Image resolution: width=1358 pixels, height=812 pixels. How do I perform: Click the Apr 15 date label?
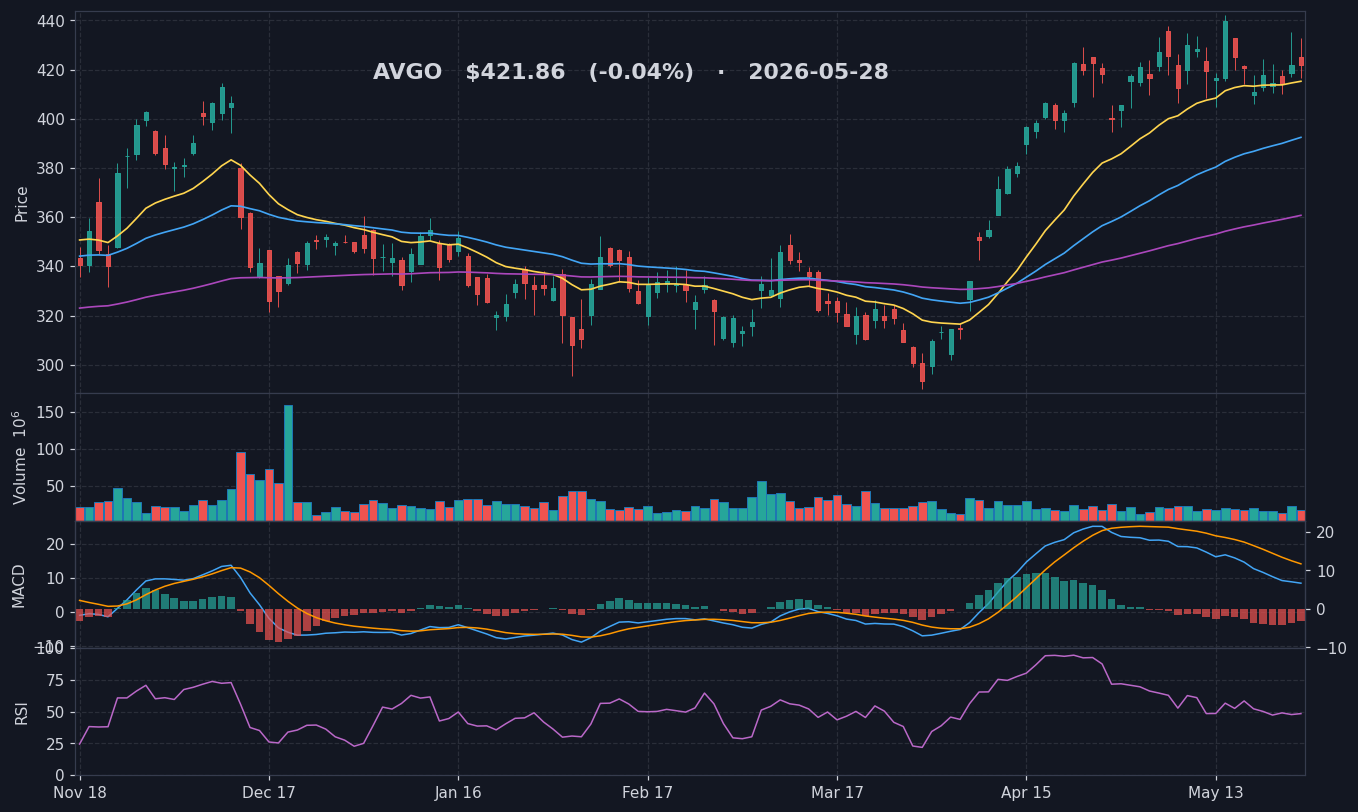click(1026, 793)
